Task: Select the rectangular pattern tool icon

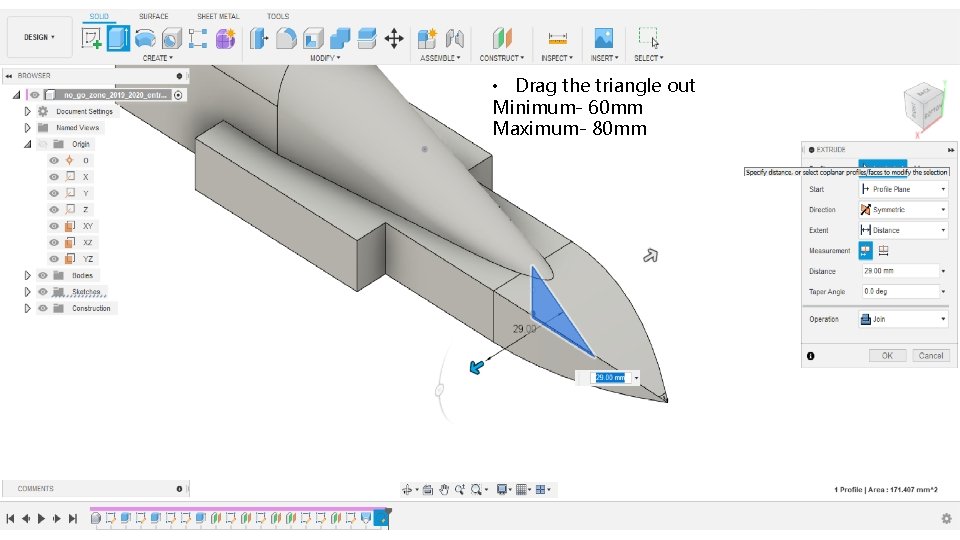Action: point(198,39)
